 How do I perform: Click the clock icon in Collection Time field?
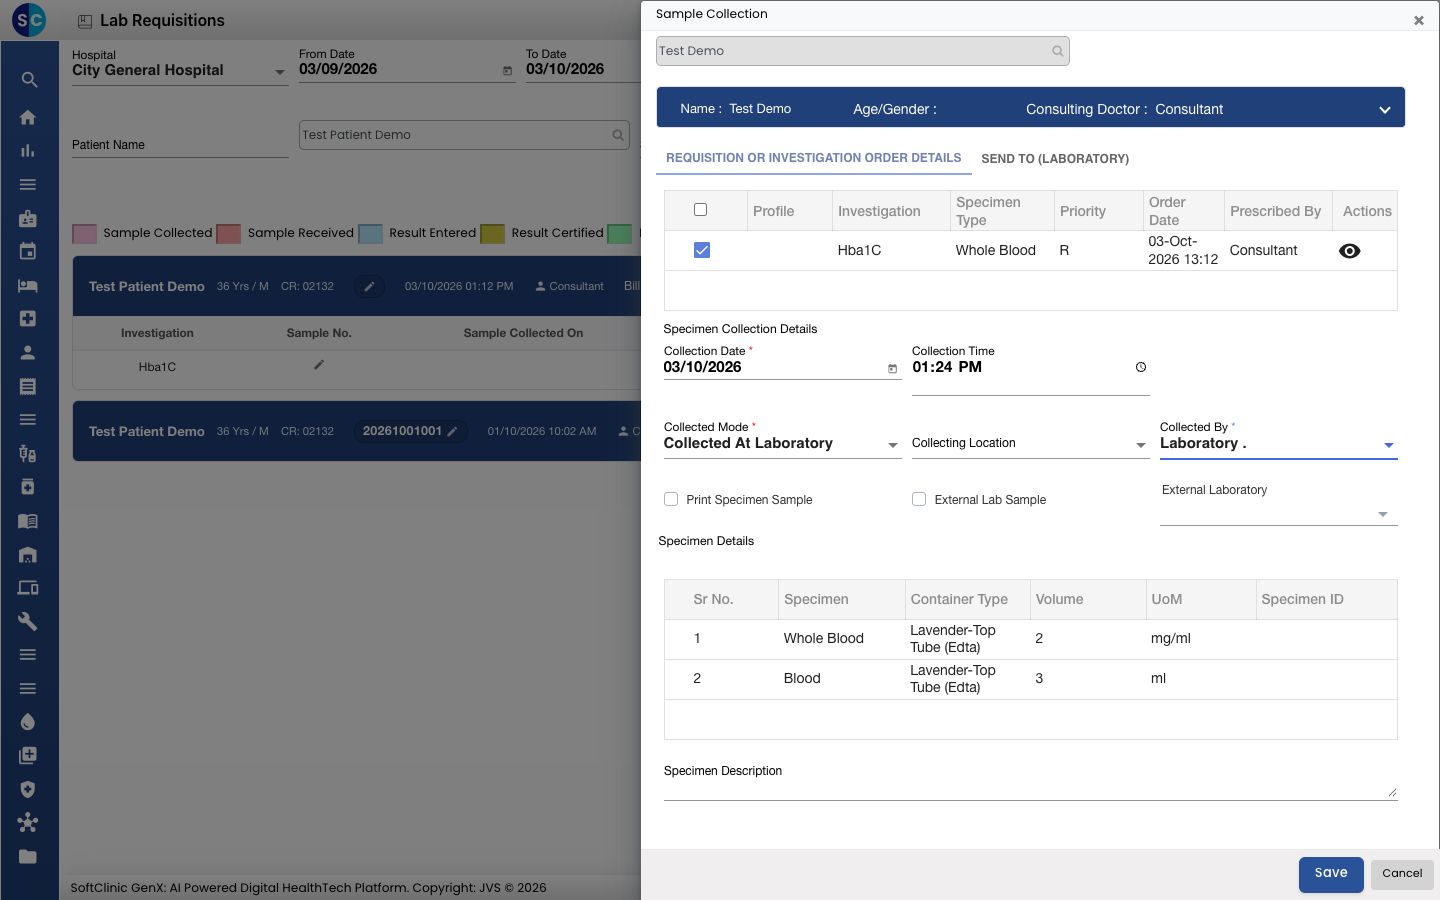point(1140,367)
